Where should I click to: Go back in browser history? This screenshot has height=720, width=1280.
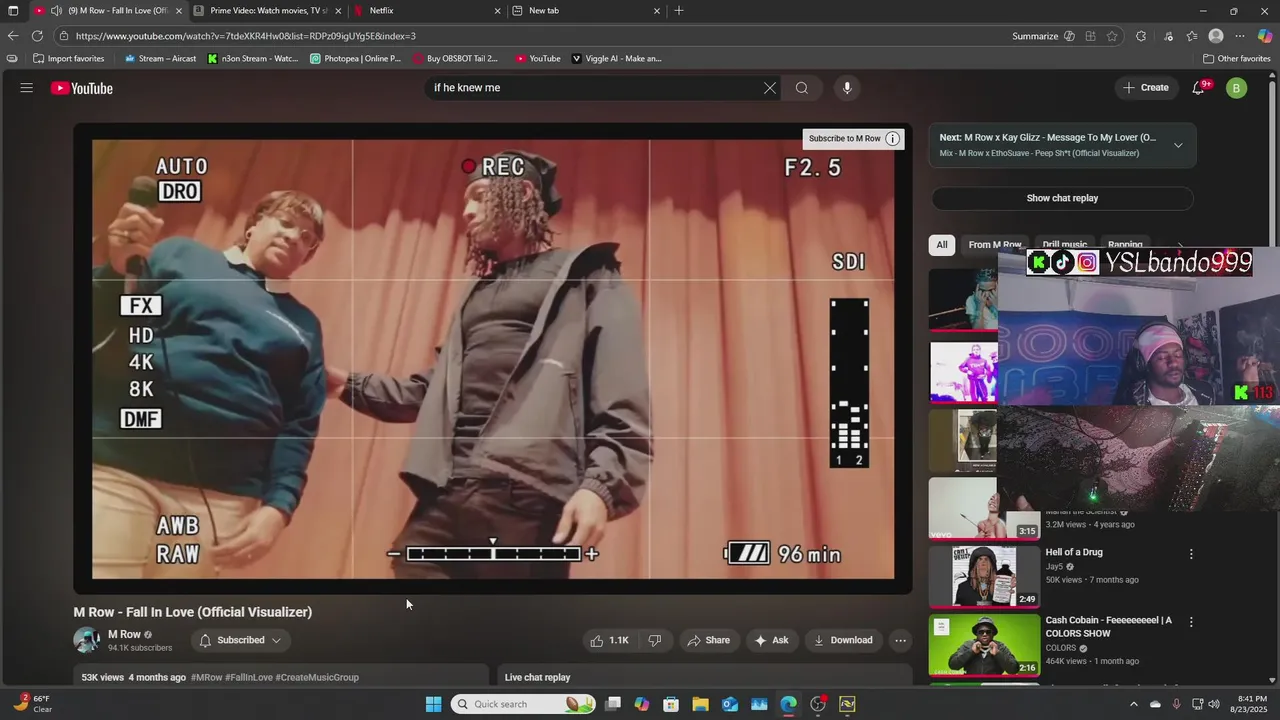tap(13, 36)
